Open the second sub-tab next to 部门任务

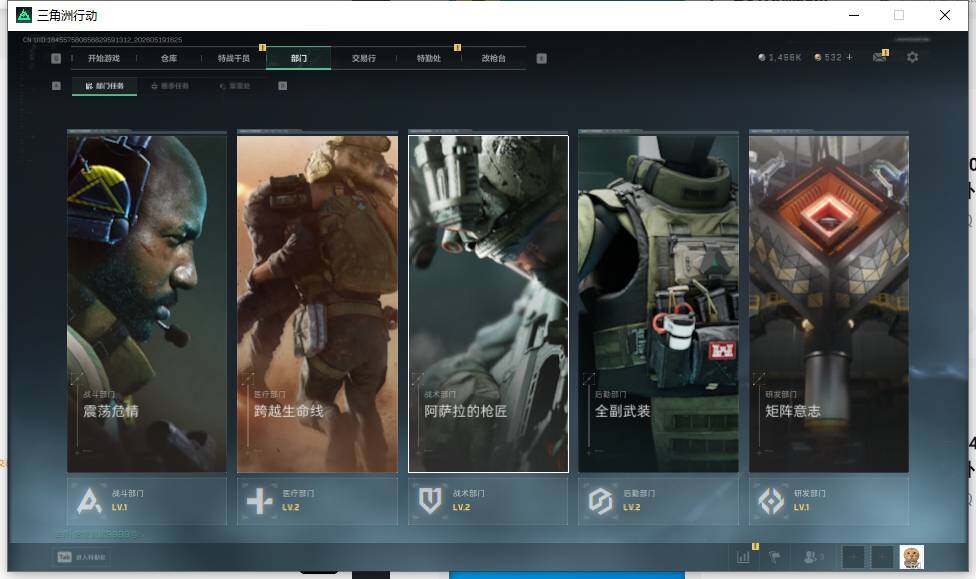coord(170,86)
